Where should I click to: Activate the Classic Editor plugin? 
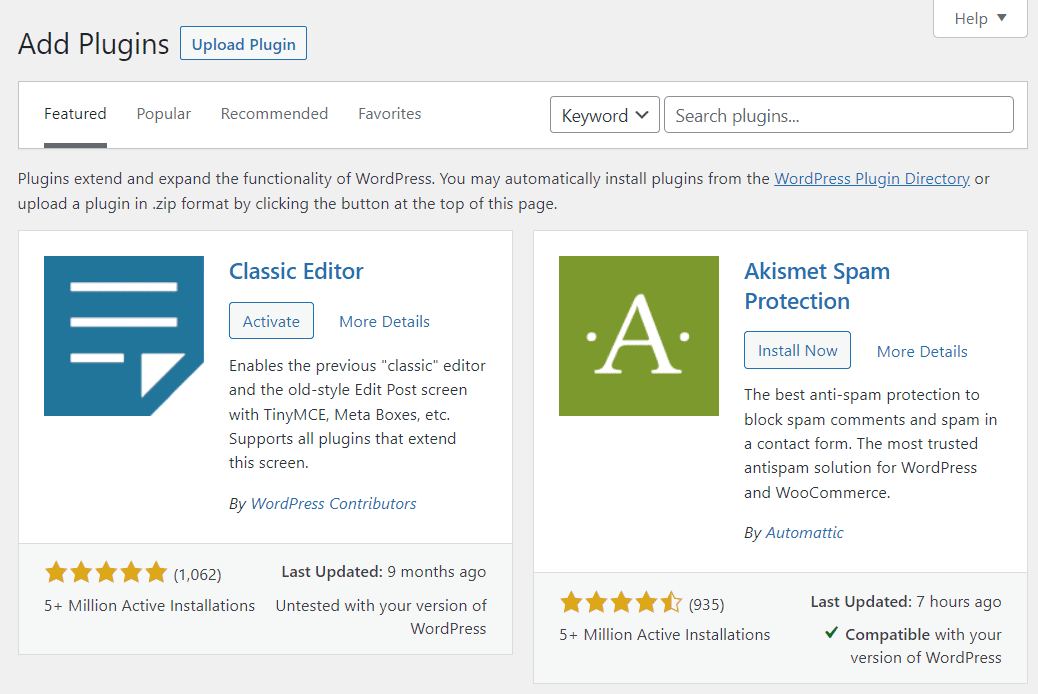click(271, 320)
